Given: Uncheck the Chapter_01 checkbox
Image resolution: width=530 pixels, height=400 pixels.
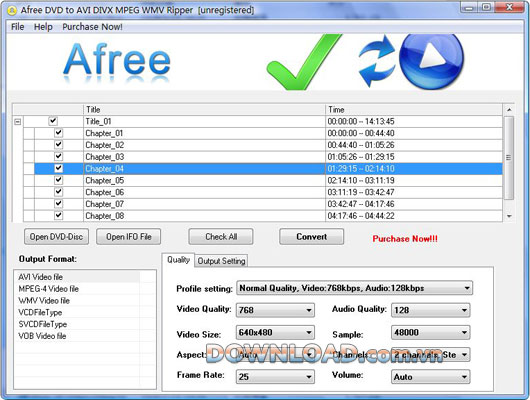Looking at the screenshot, I should coord(58,133).
